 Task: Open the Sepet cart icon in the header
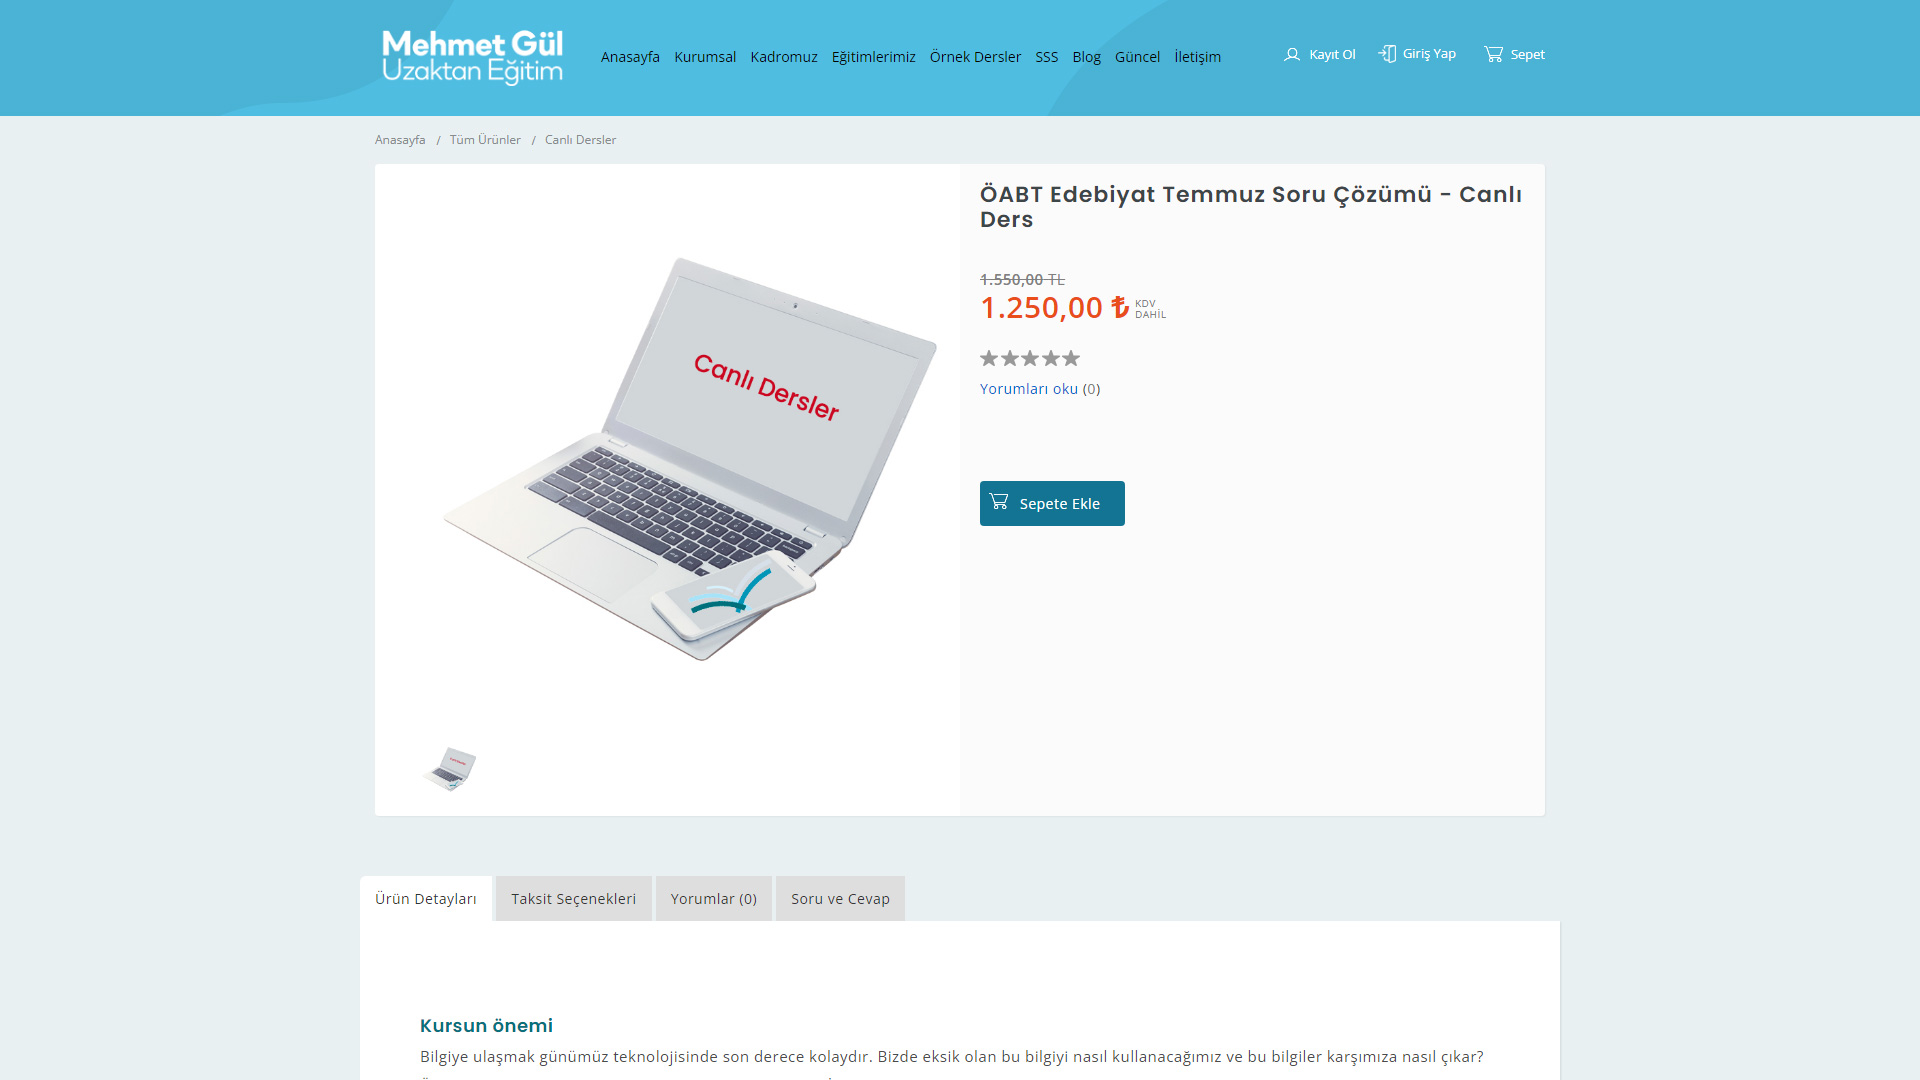(1493, 54)
